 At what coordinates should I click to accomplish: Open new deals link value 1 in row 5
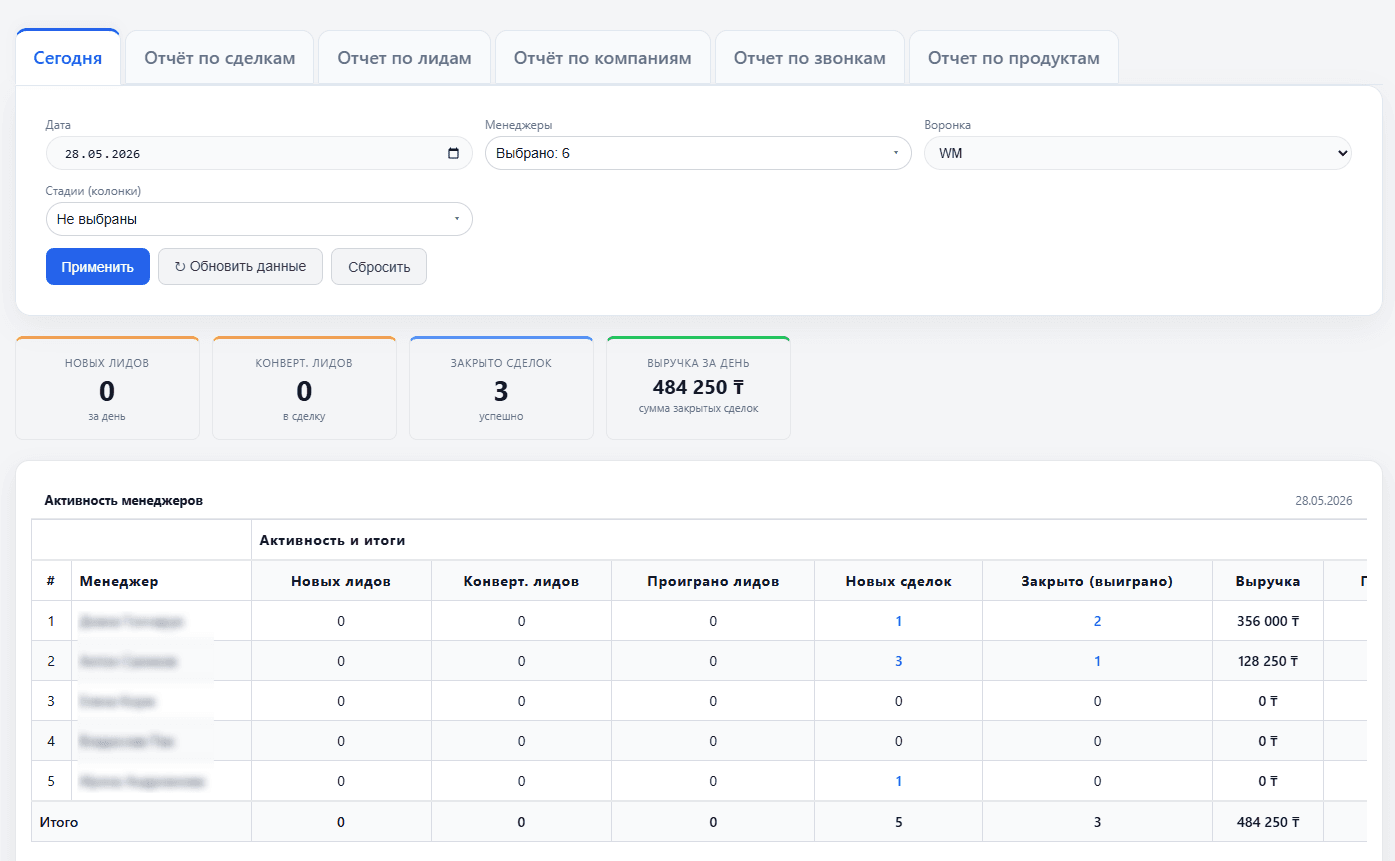pos(899,781)
